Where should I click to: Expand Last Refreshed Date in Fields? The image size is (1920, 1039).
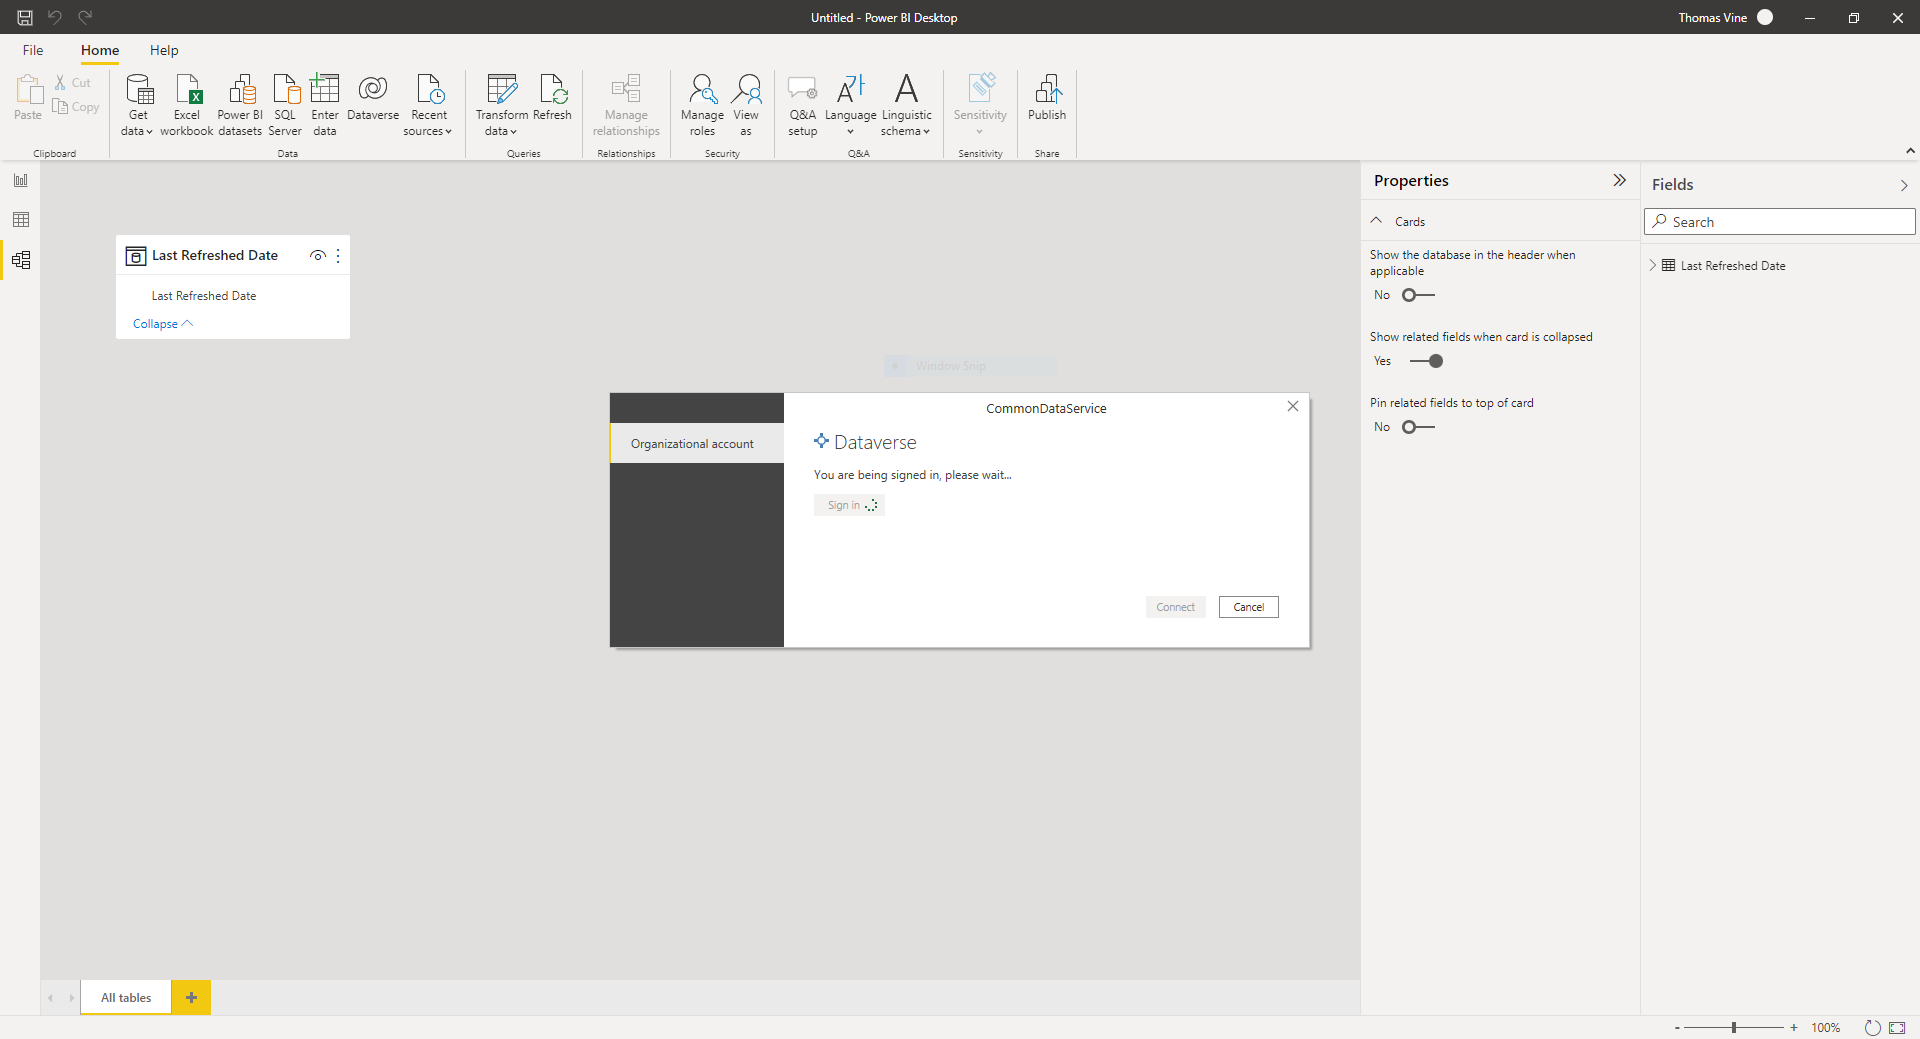pyautogui.click(x=1652, y=266)
